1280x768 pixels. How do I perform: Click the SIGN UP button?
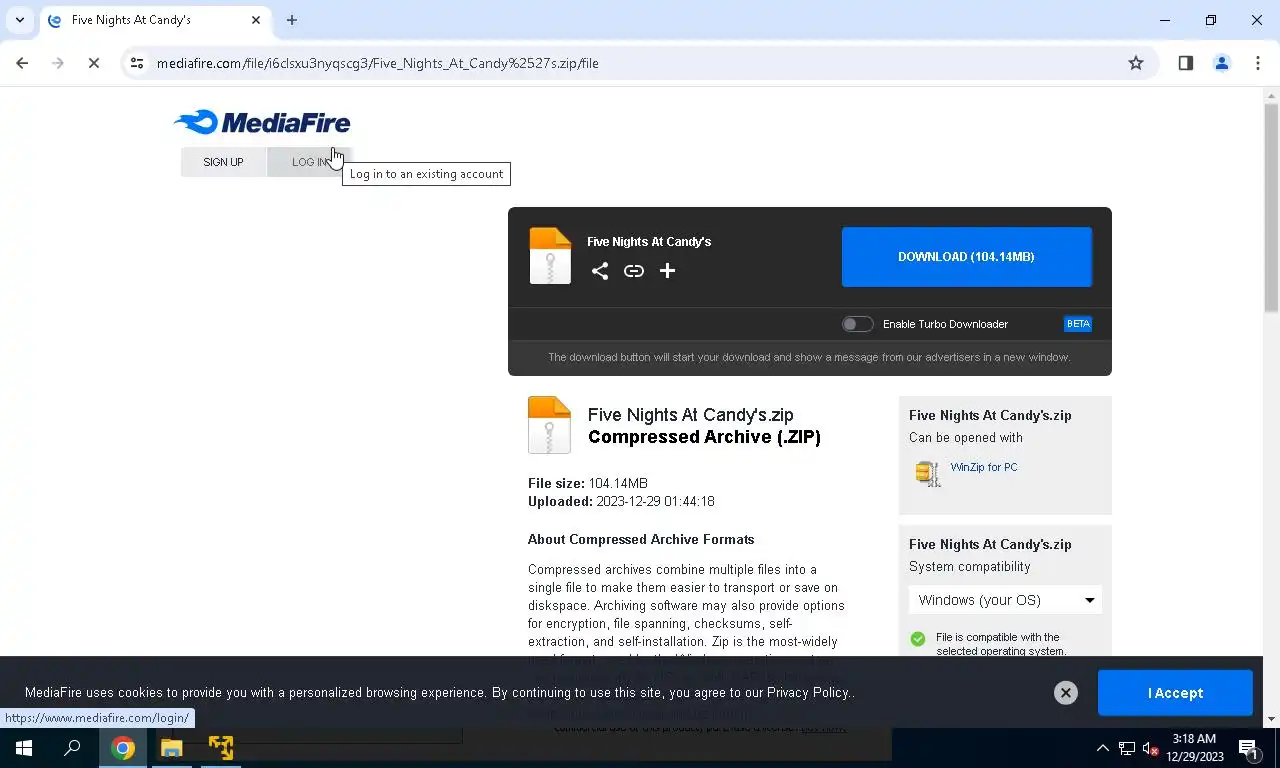coord(223,162)
